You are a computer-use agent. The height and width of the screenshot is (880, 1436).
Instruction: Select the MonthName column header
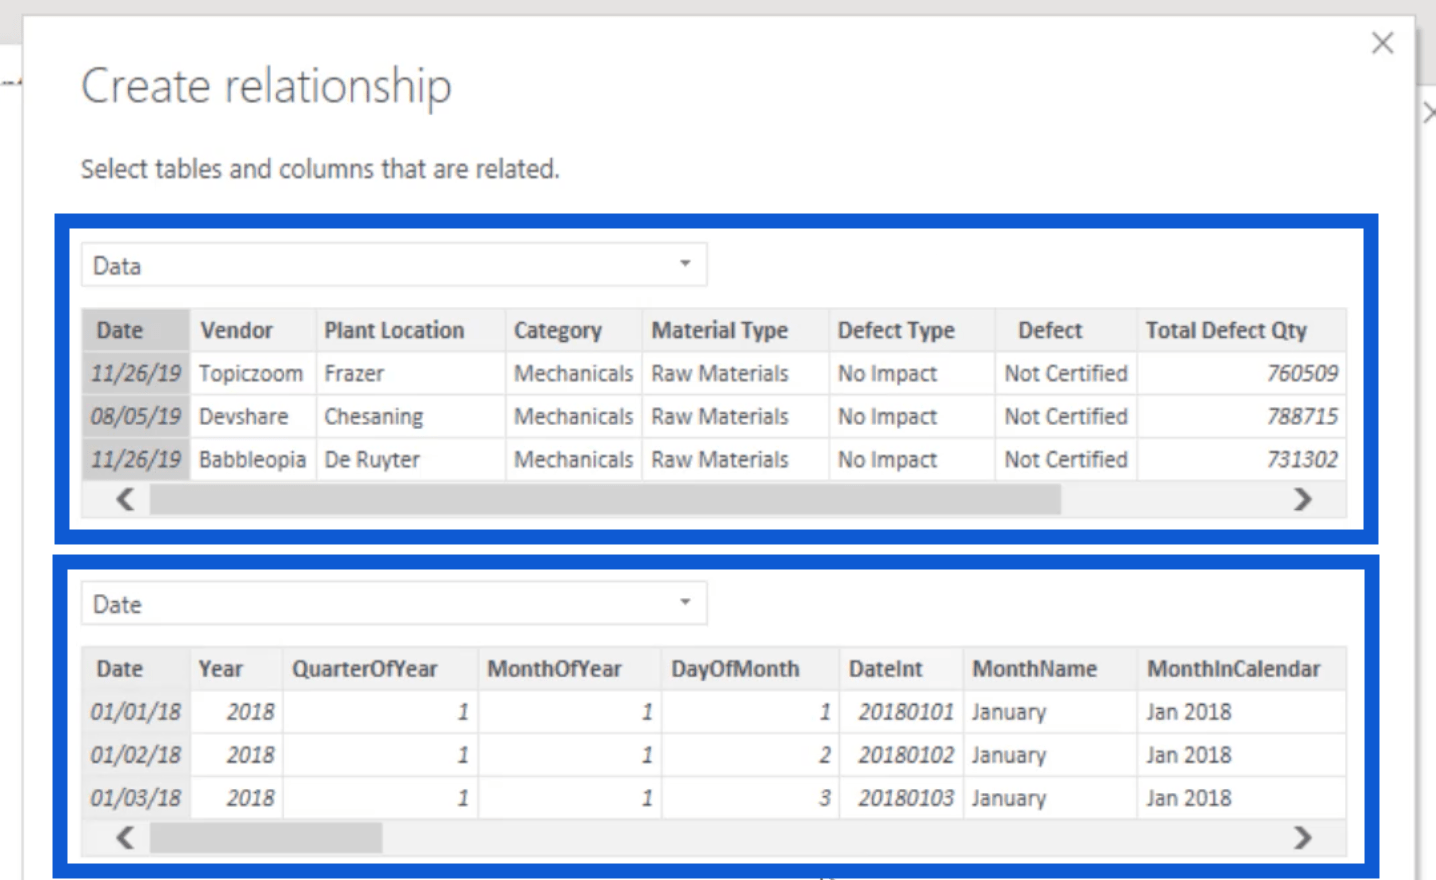tap(1050, 669)
